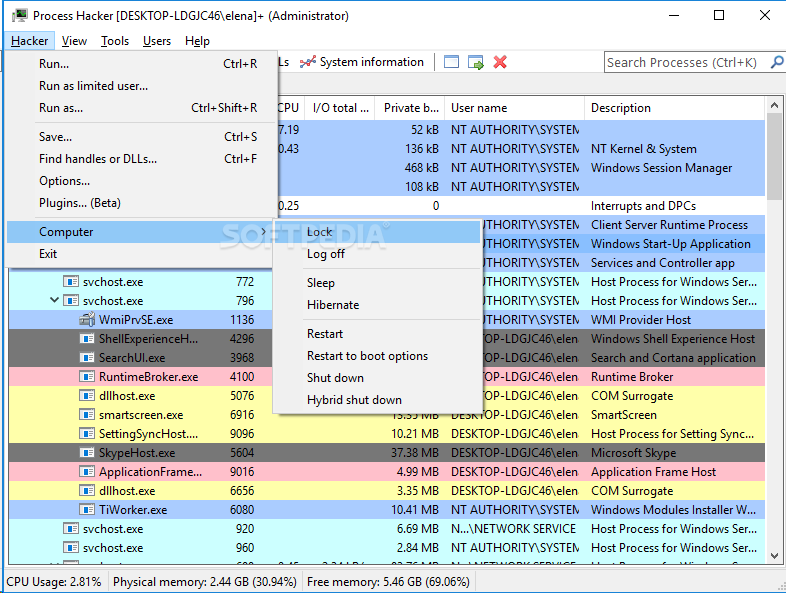Click the dllhost.exe 6656 process icon
This screenshot has height=593, width=786.
(x=87, y=491)
